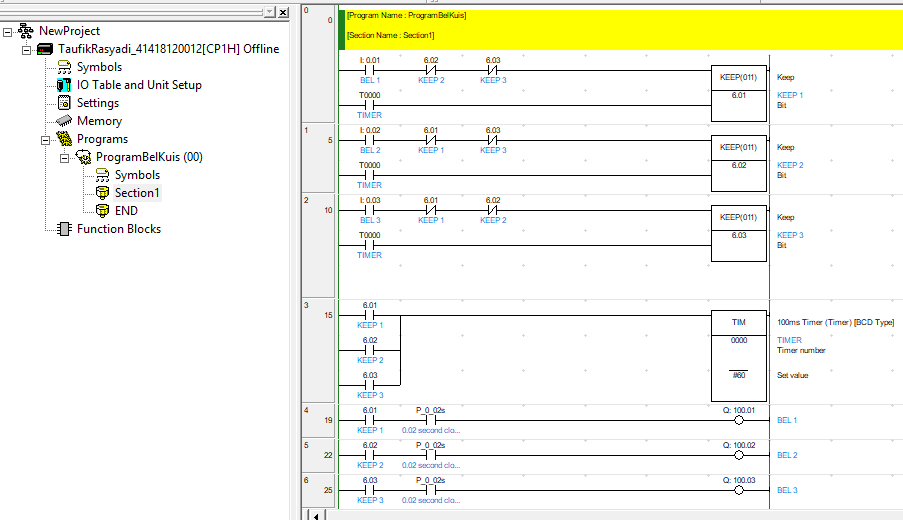Click rung 3 number margin
This screenshot has height=520, width=903.
click(319, 351)
